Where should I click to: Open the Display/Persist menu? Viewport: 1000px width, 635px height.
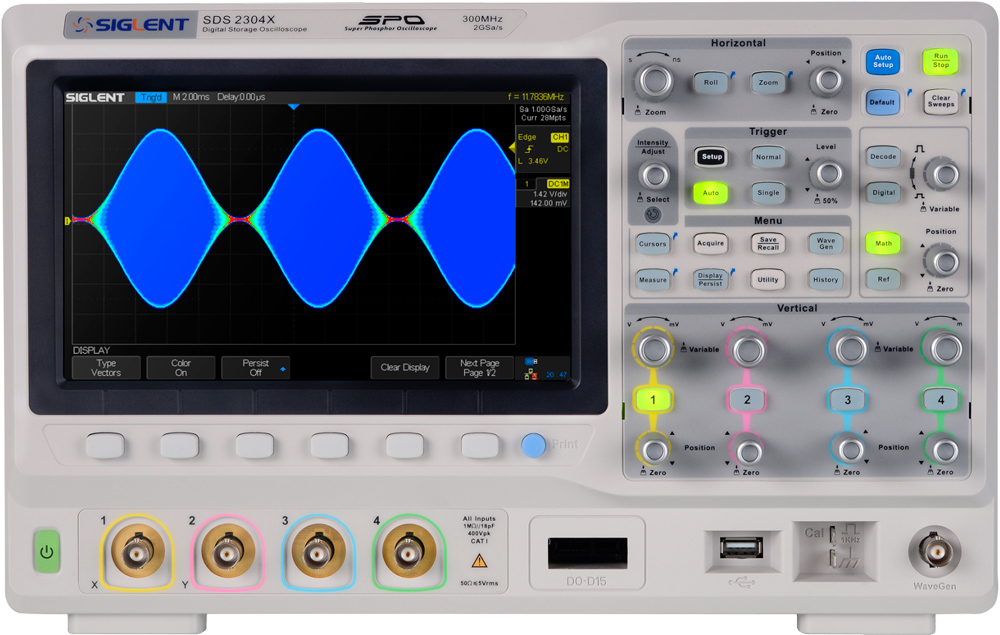tap(710, 279)
